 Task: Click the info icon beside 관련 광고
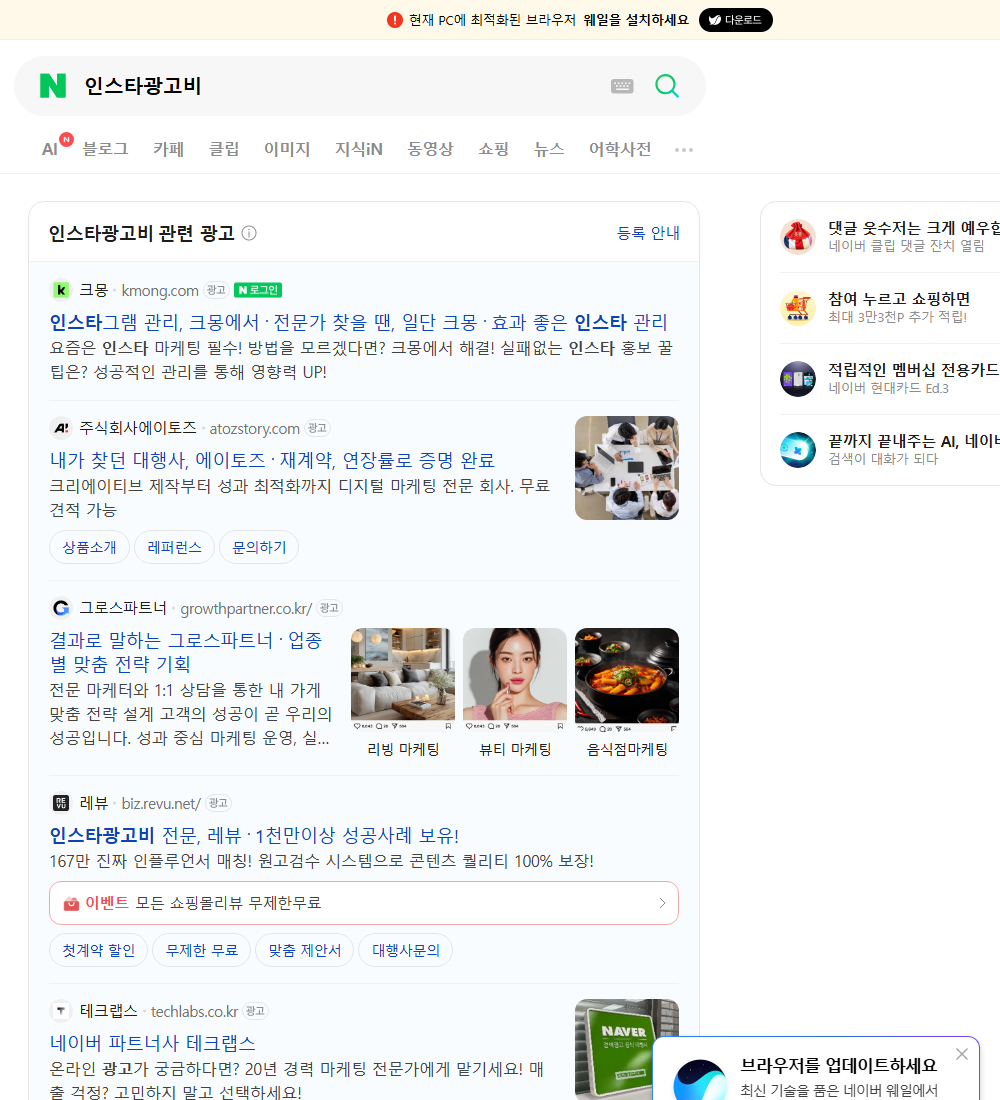pyautogui.click(x=249, y=233)
